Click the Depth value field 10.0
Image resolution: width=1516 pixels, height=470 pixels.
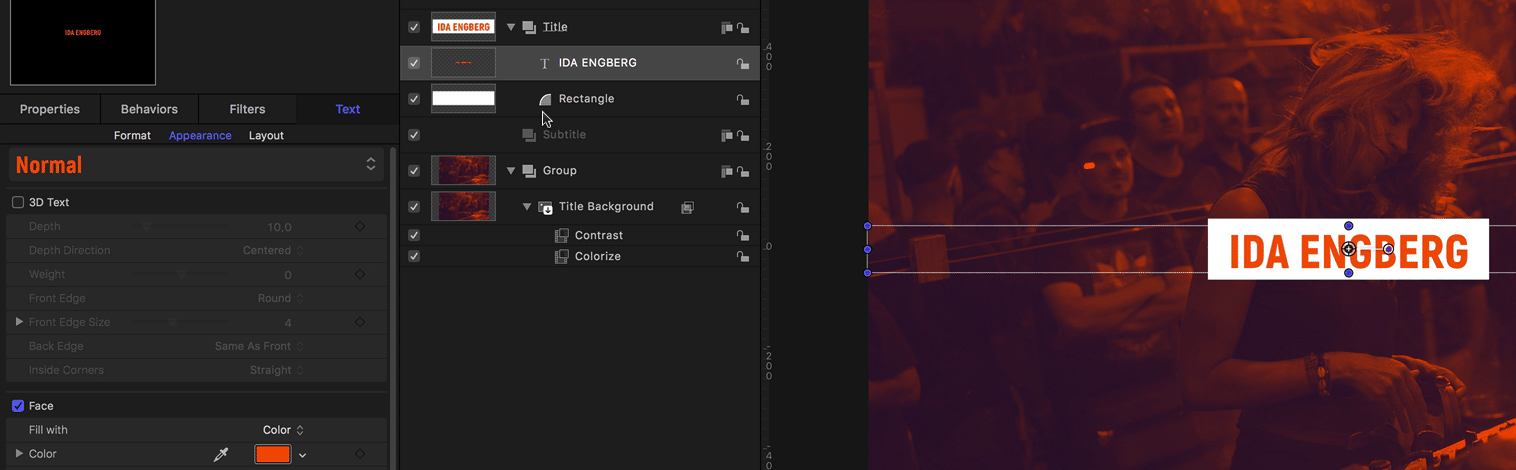pos(279,227)
